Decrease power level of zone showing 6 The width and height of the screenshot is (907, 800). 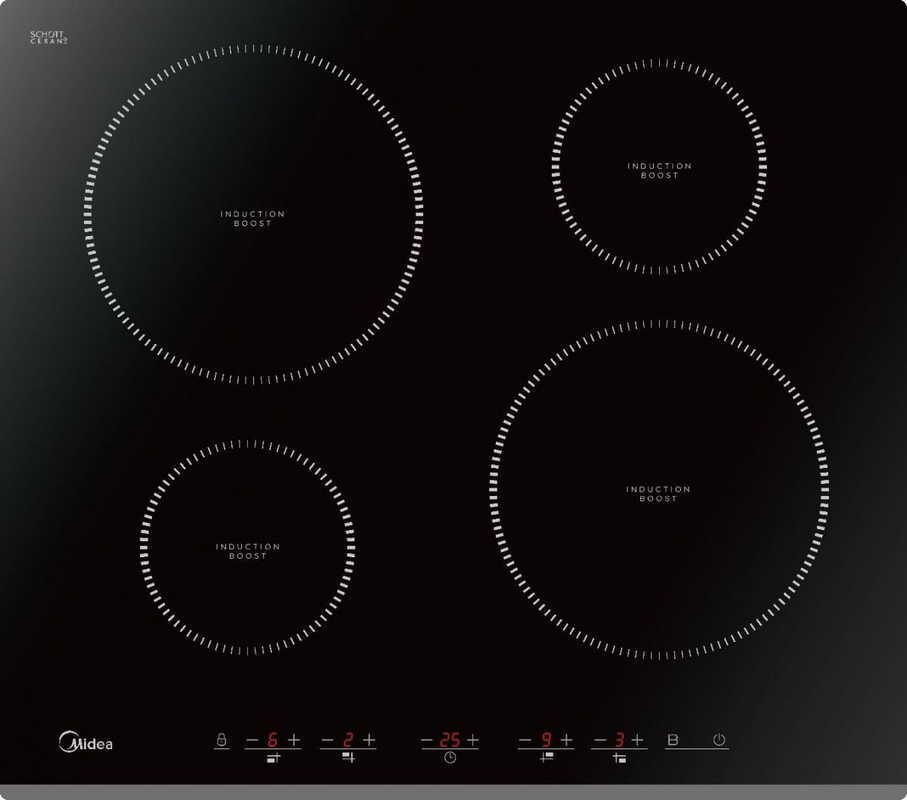tap(252, 740)
